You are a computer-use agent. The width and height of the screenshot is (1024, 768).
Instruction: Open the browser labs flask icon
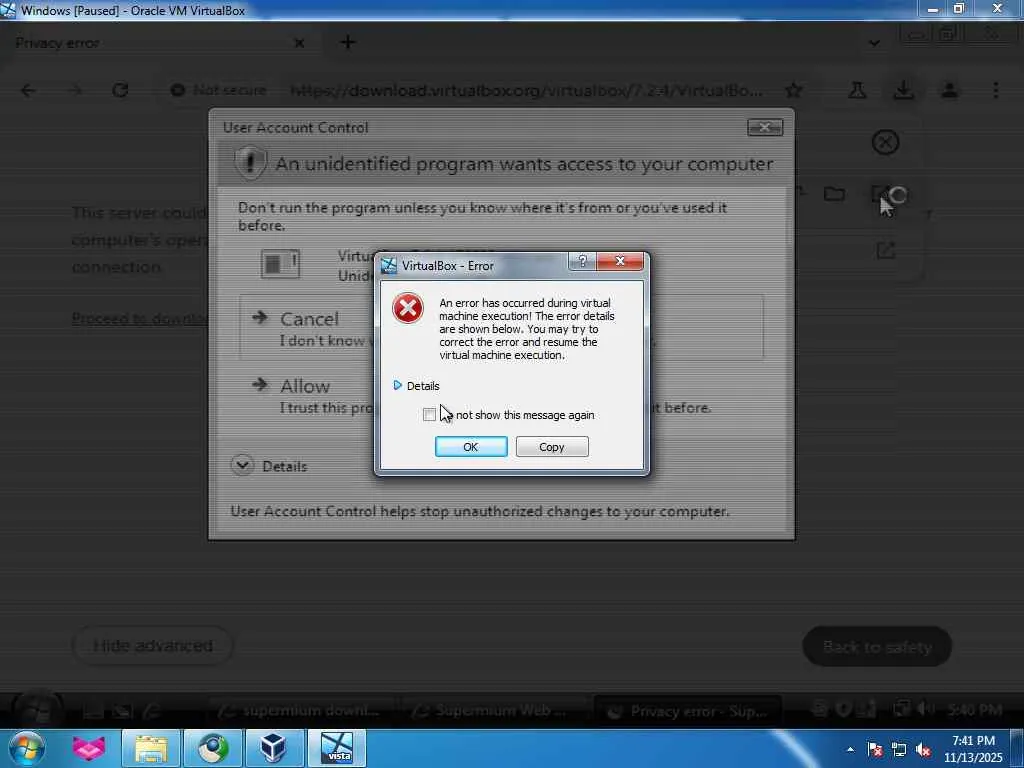(857, 90)
